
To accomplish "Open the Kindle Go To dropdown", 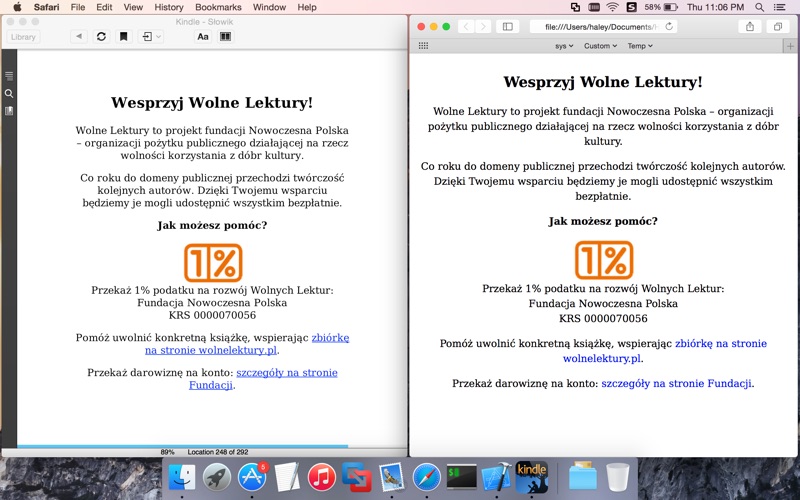I will pyautogui.click(x=151, y=37).
